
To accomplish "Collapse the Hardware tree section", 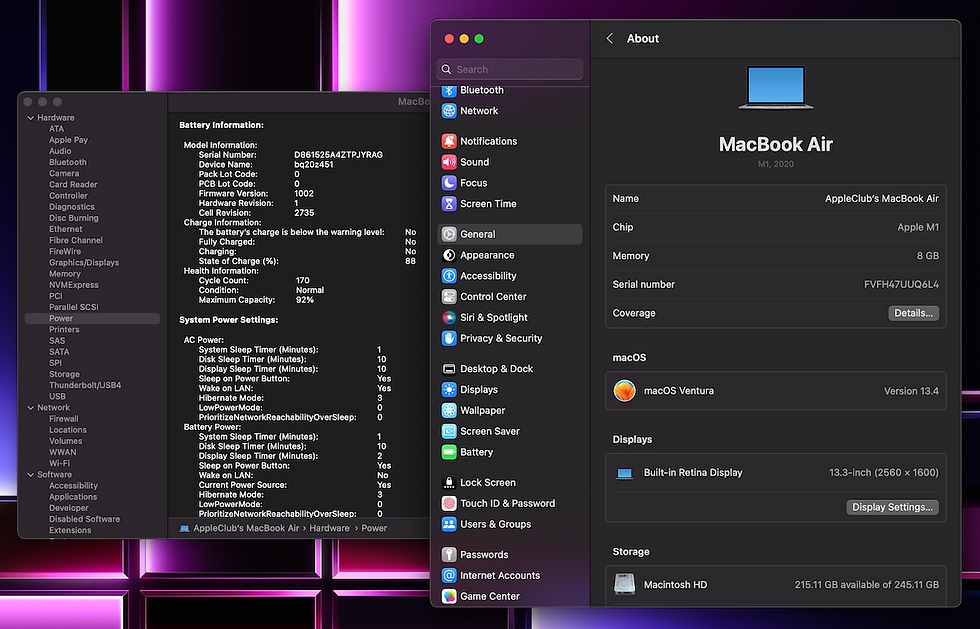I will coord(31,118).
